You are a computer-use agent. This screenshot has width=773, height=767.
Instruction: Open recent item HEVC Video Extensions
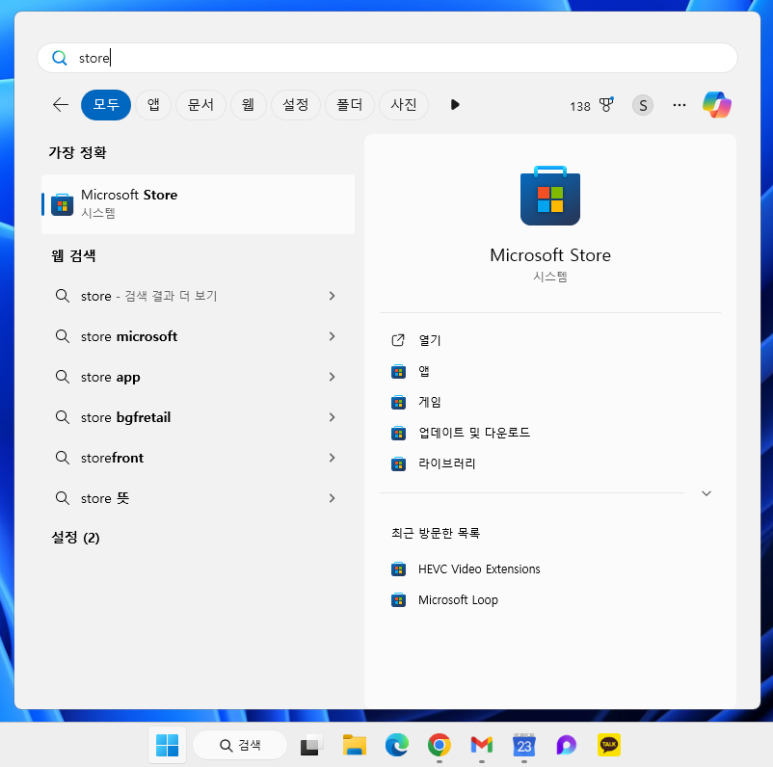(550, 569)
